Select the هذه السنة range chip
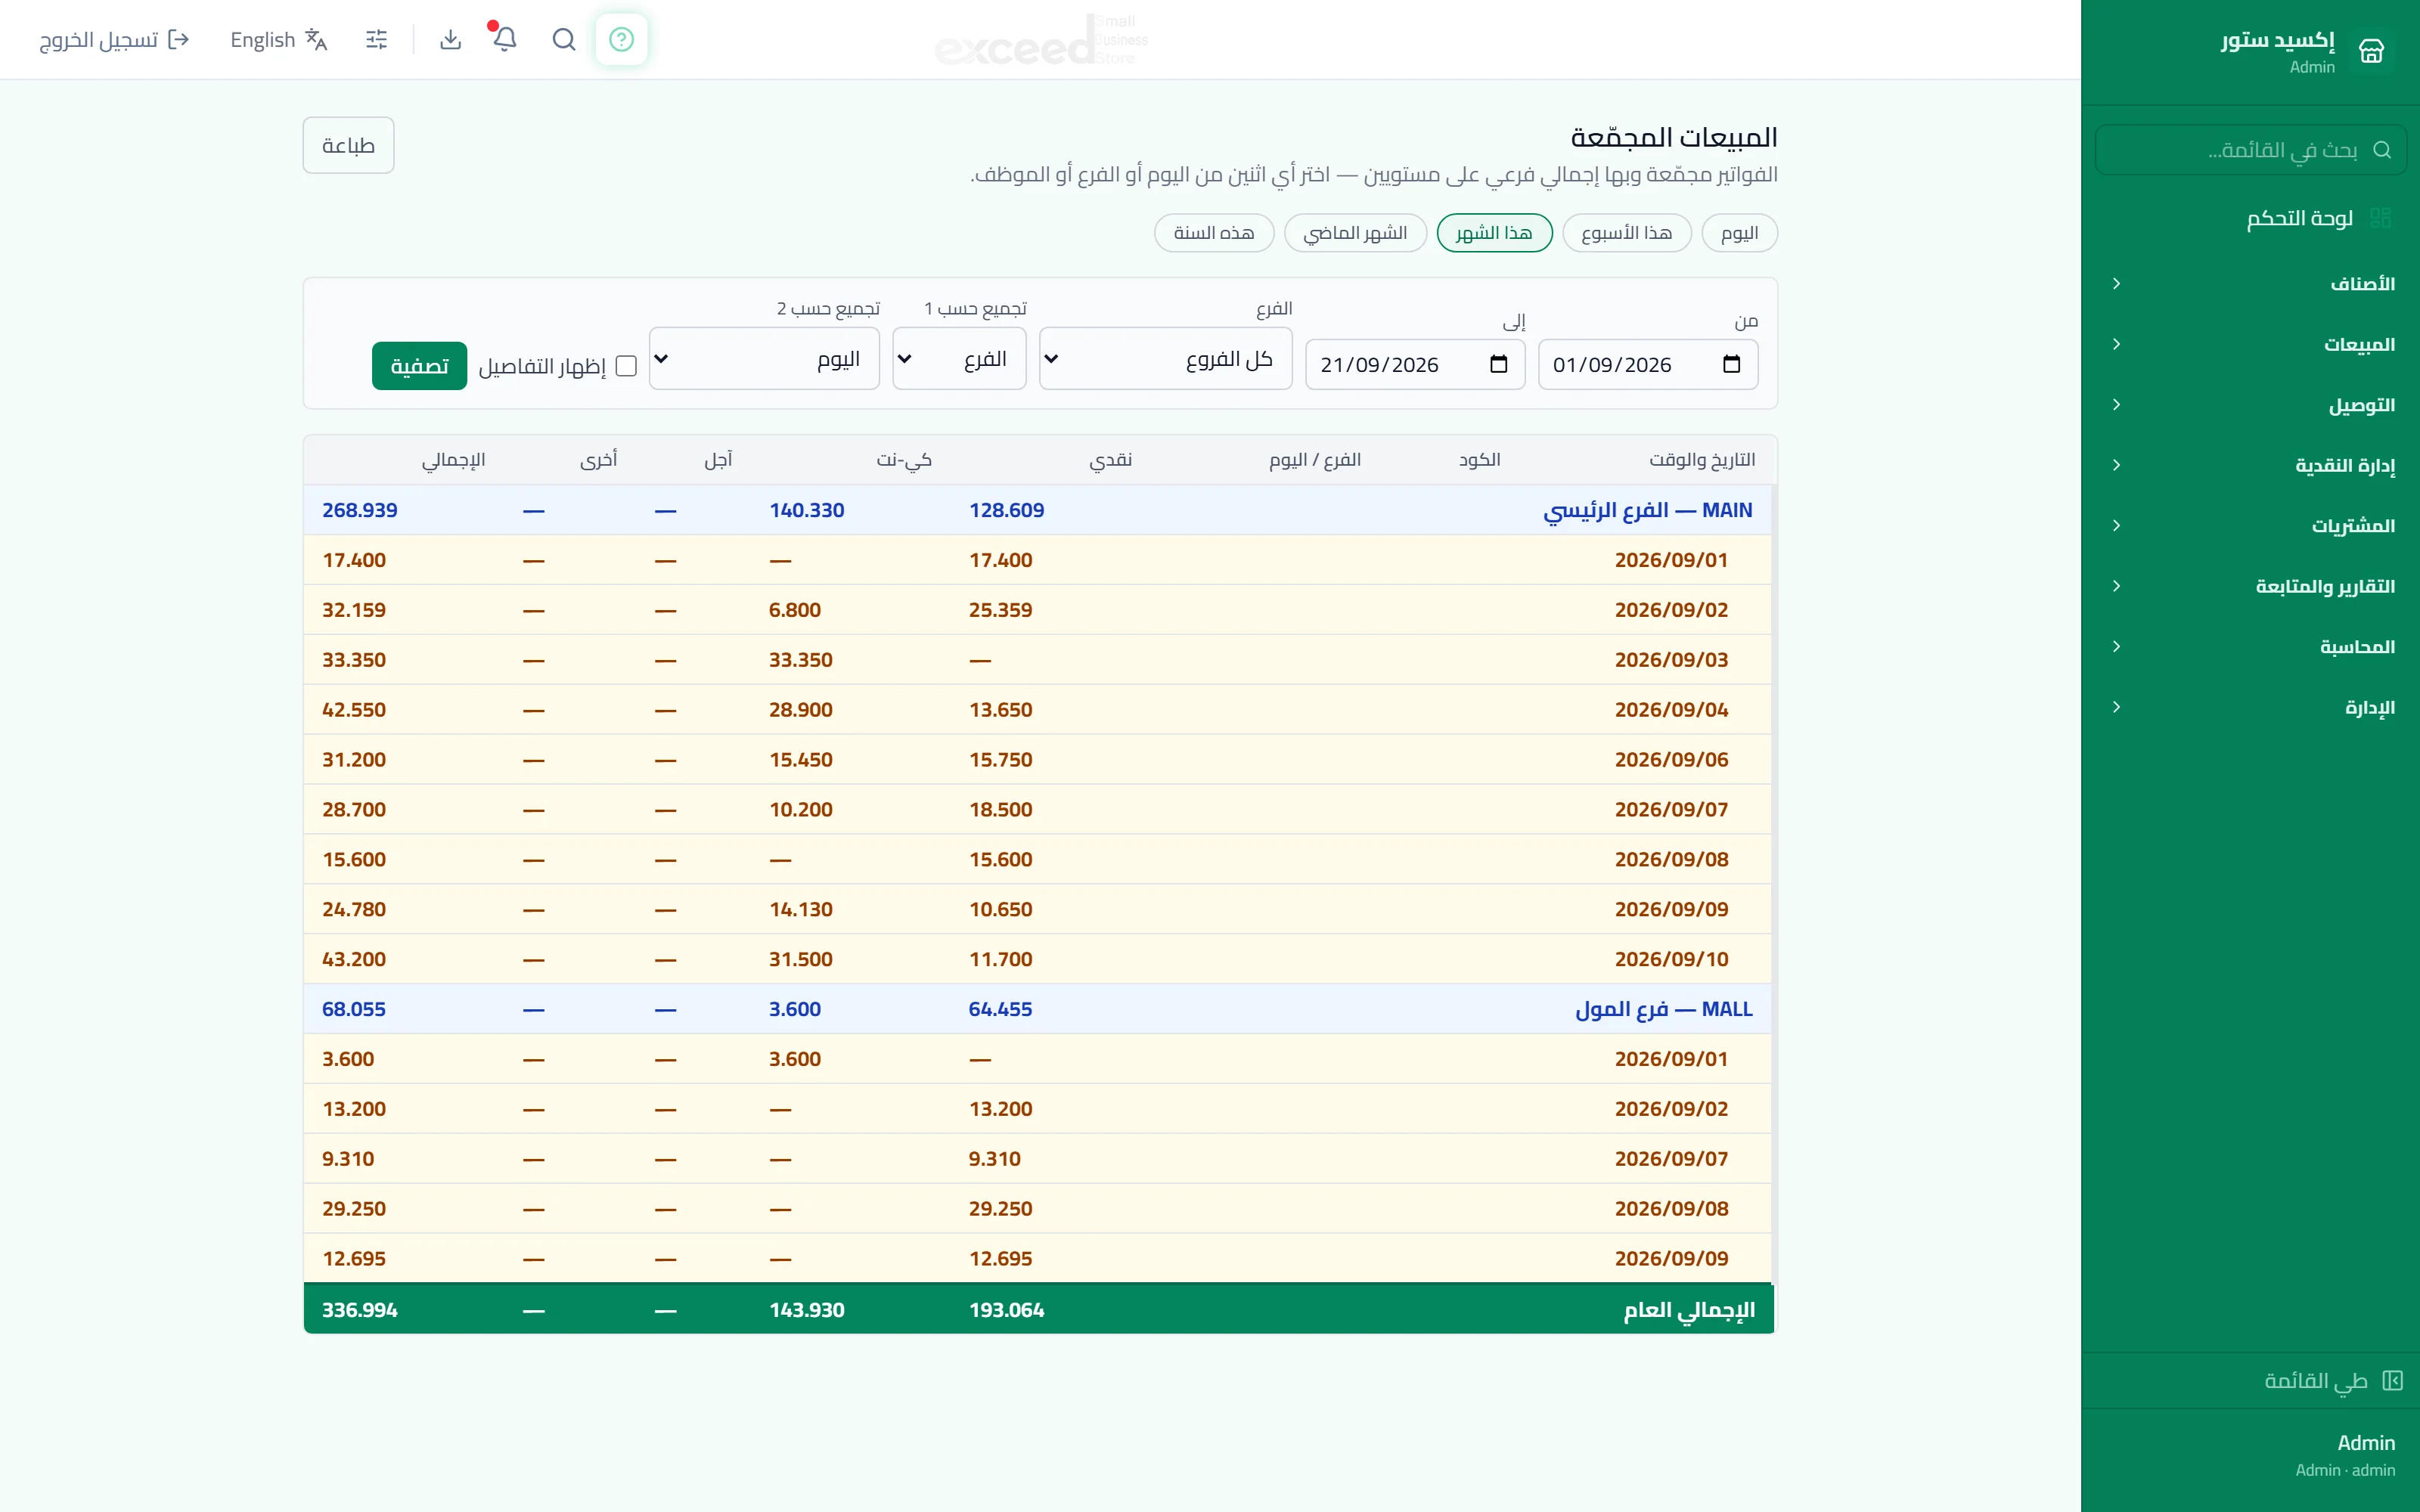Viewport: 2420px width, 1512px height. pyautogui.click(x=1214, y=233)
